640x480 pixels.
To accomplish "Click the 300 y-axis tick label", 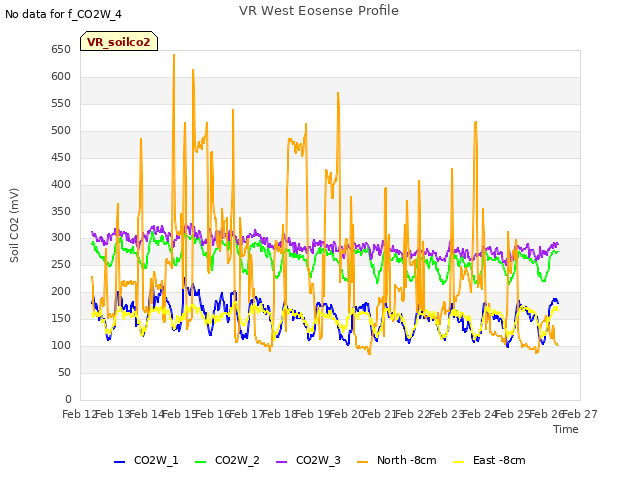I will pyautogui.click(x=61, y=238).
